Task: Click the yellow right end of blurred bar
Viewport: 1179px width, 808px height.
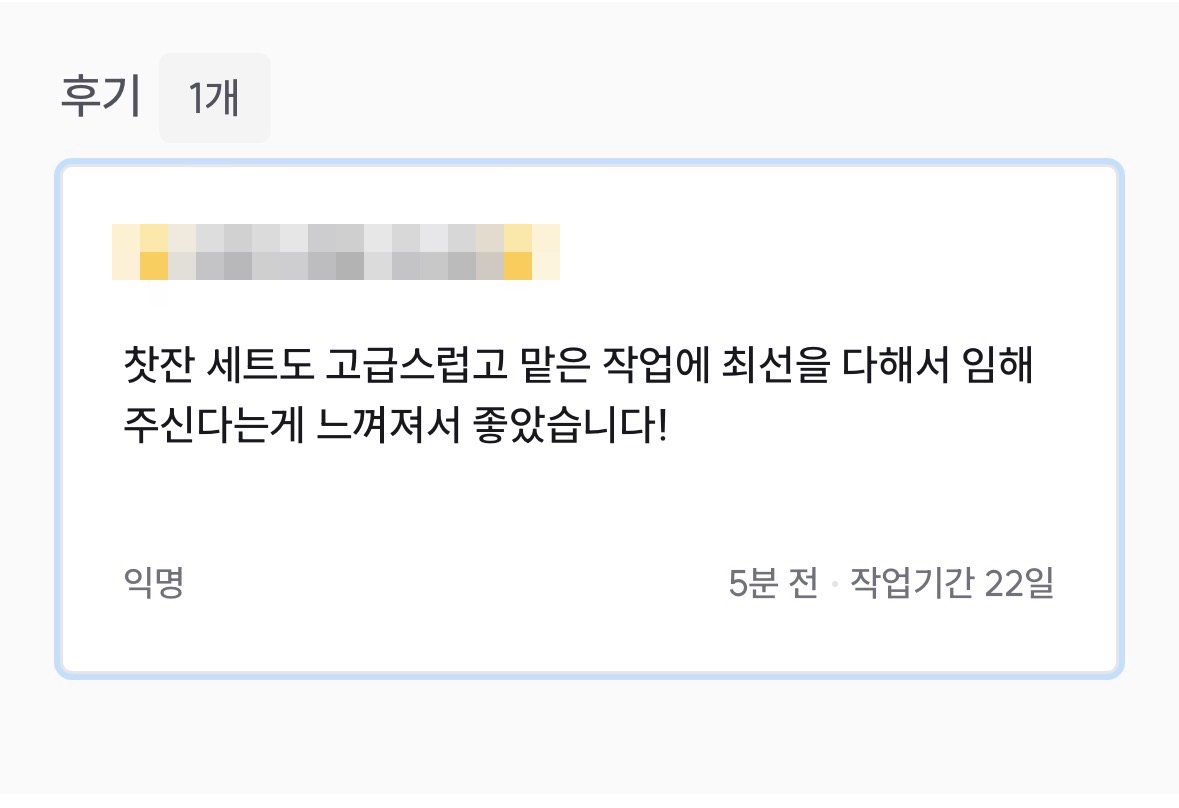Action: (x=518, y=253)
